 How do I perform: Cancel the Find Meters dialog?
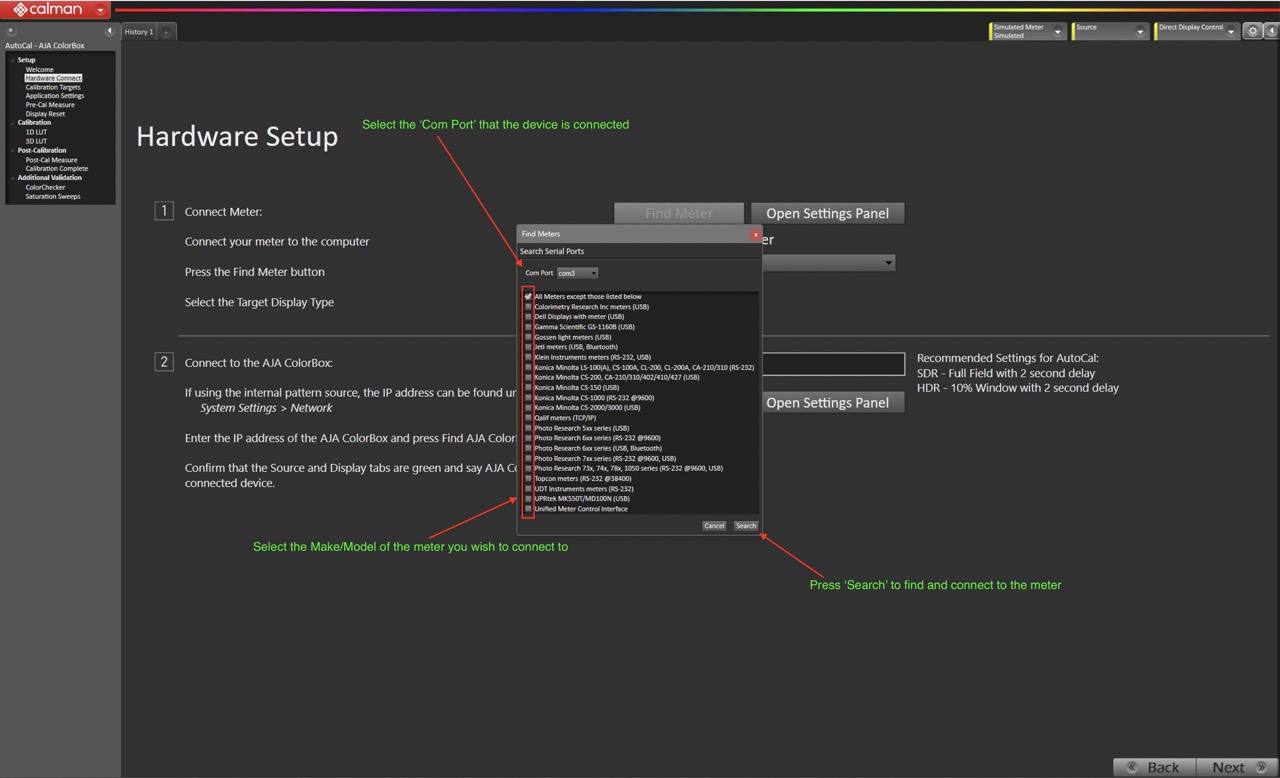(714, 525)
